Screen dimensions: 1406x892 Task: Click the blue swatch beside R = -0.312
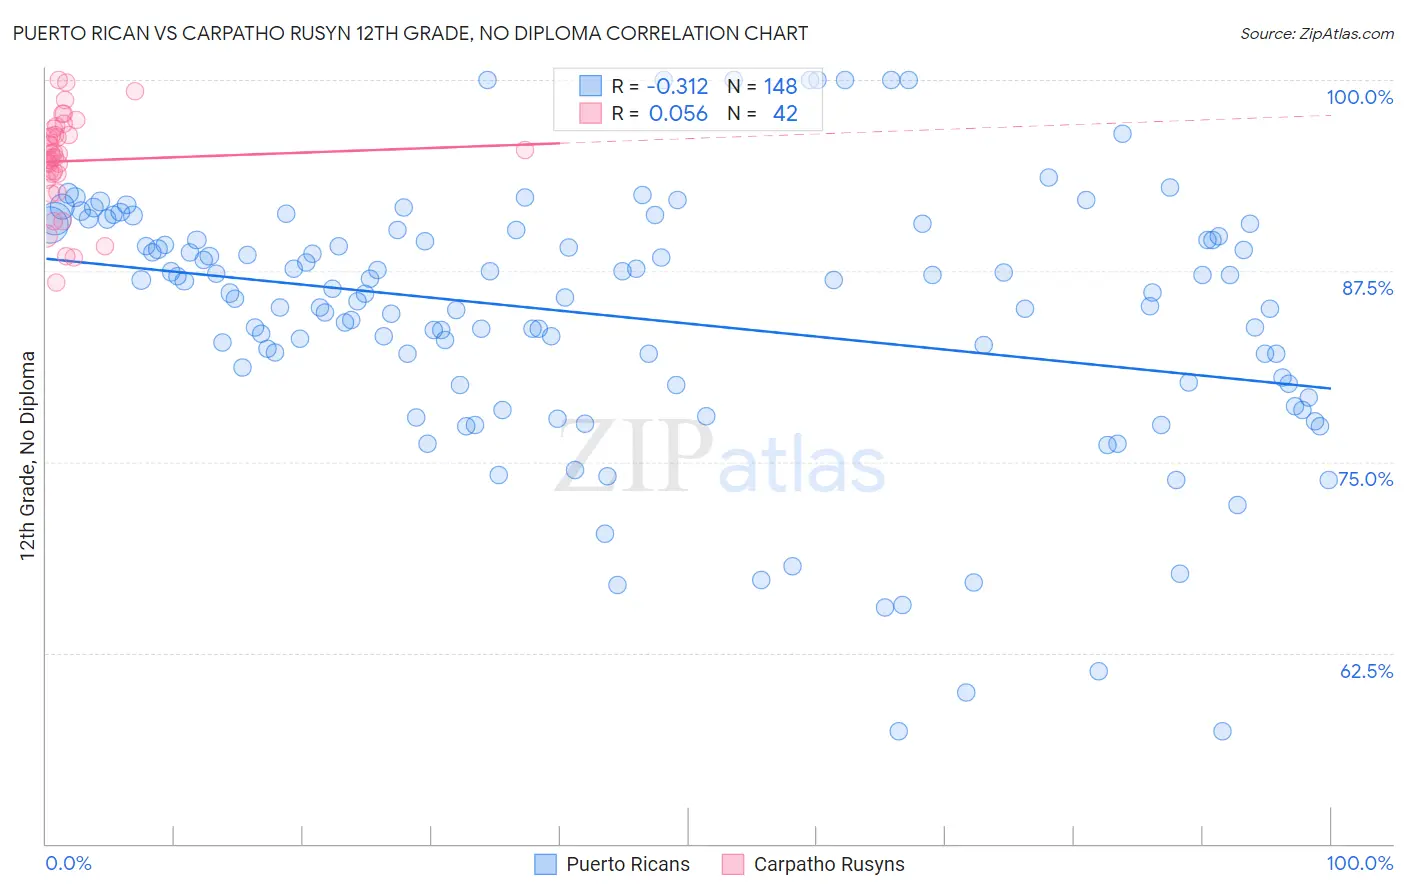coord(590,86)
